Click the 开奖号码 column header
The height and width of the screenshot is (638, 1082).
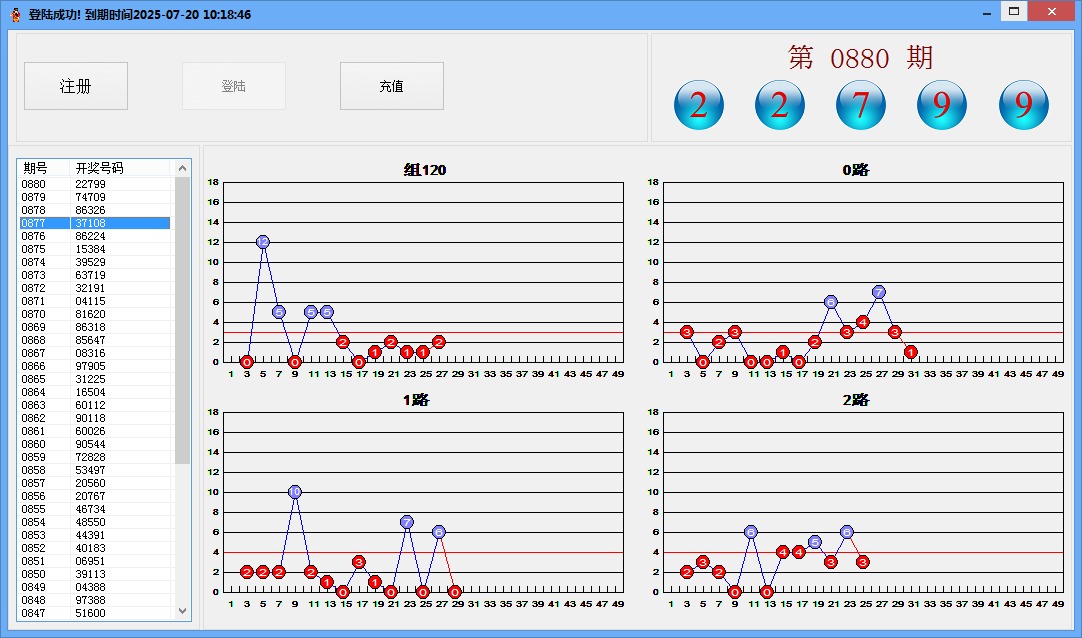pos(110,168)
